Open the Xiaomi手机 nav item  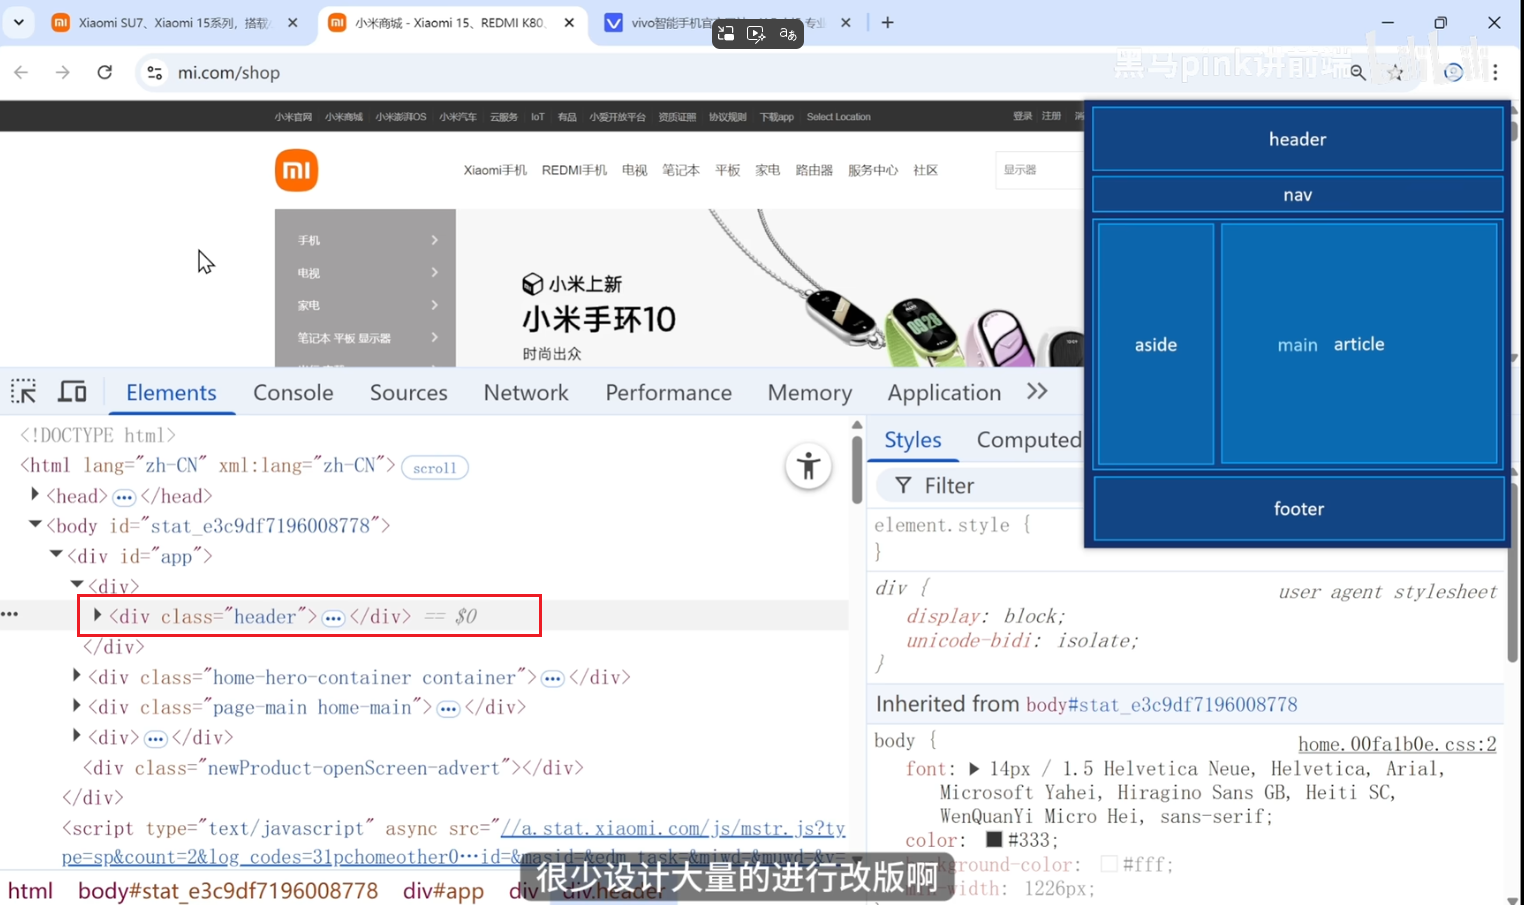pyautogui.click(x=495, y=170)
